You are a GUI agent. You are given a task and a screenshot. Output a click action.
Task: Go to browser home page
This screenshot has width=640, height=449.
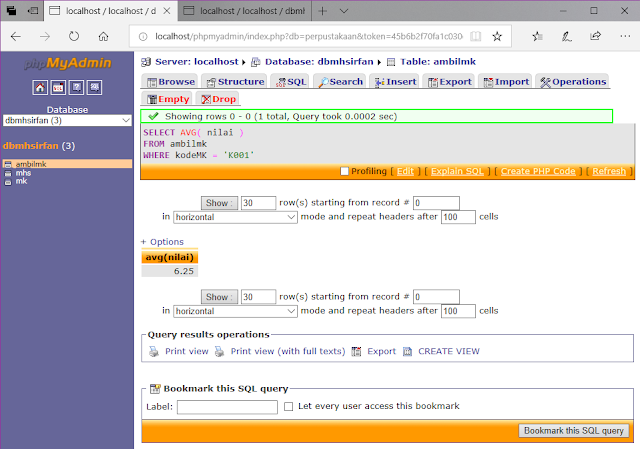pos(104,37)
